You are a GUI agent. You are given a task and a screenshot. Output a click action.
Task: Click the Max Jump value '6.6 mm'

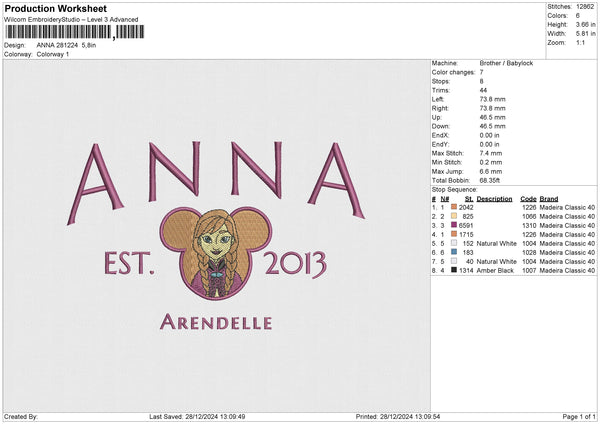[491, 171]
